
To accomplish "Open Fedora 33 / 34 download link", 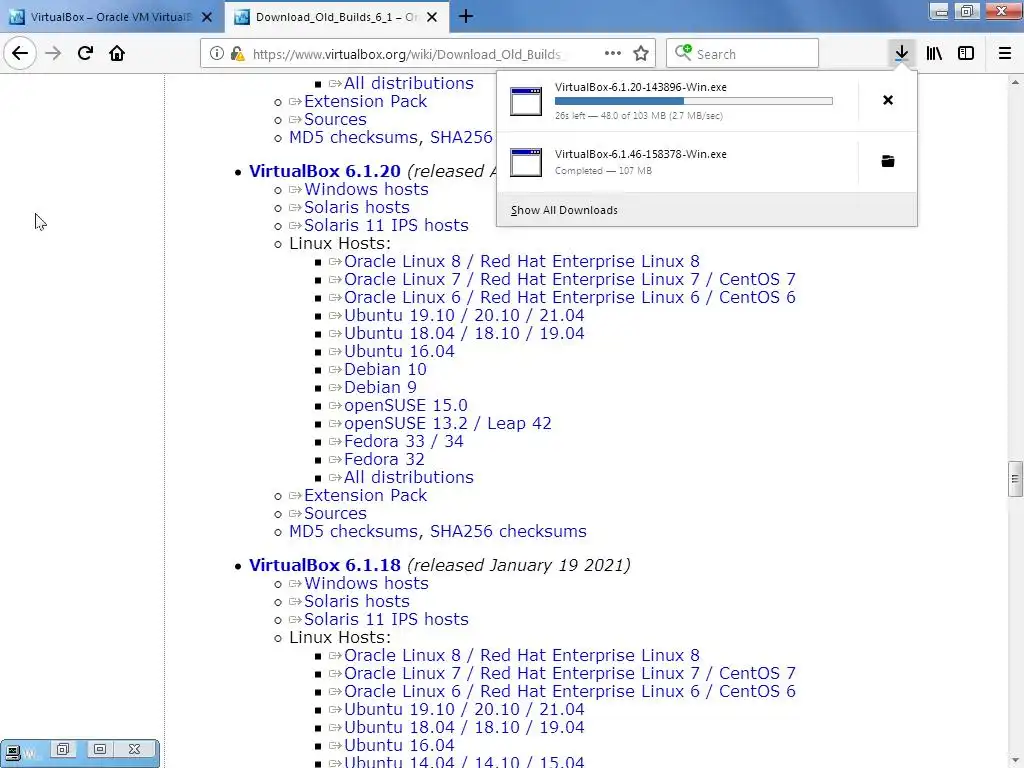I will click(404, 441).
